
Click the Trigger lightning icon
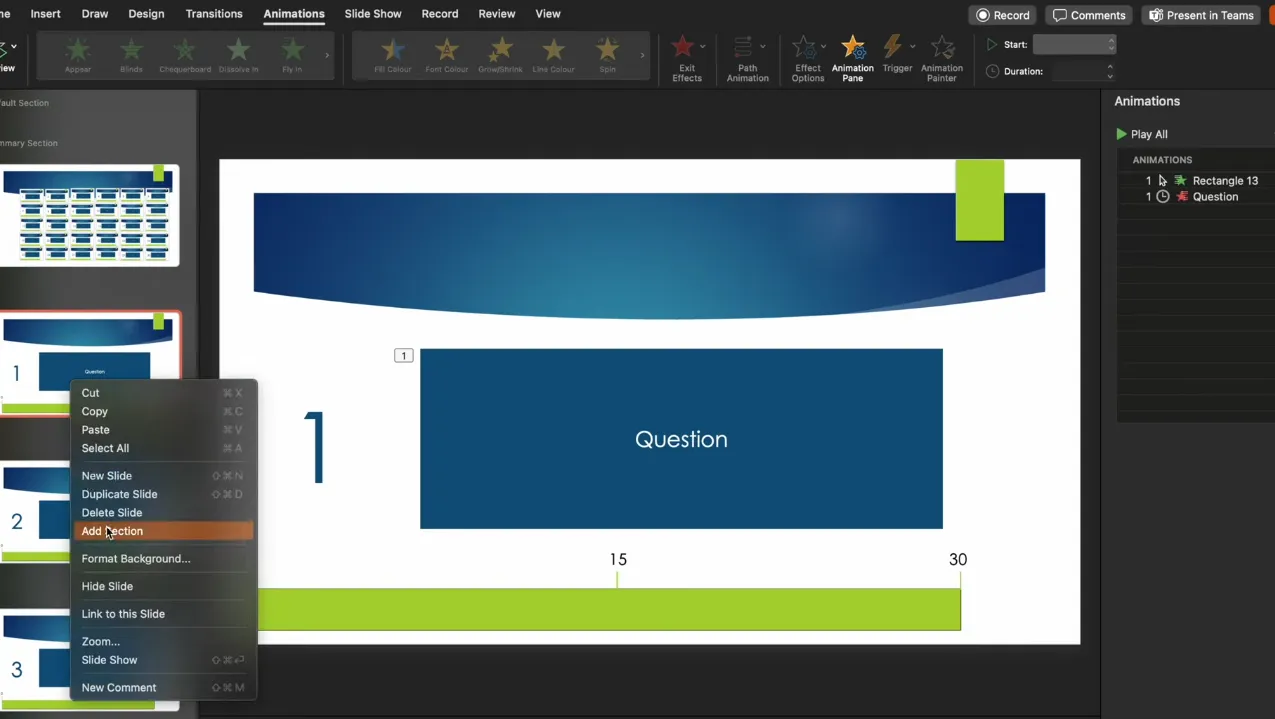click(894, 48)
